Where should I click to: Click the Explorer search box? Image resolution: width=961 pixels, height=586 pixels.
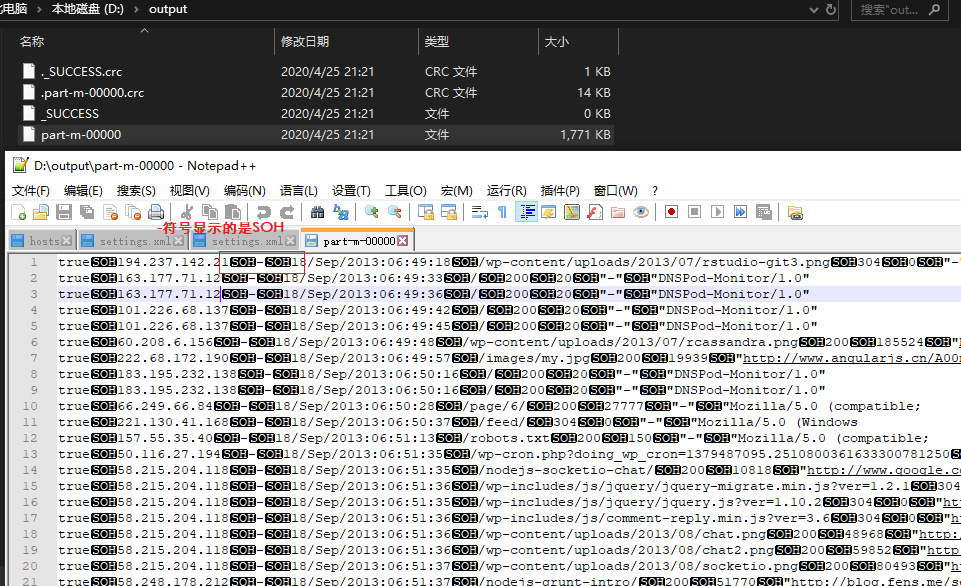[x=901, y=9]
